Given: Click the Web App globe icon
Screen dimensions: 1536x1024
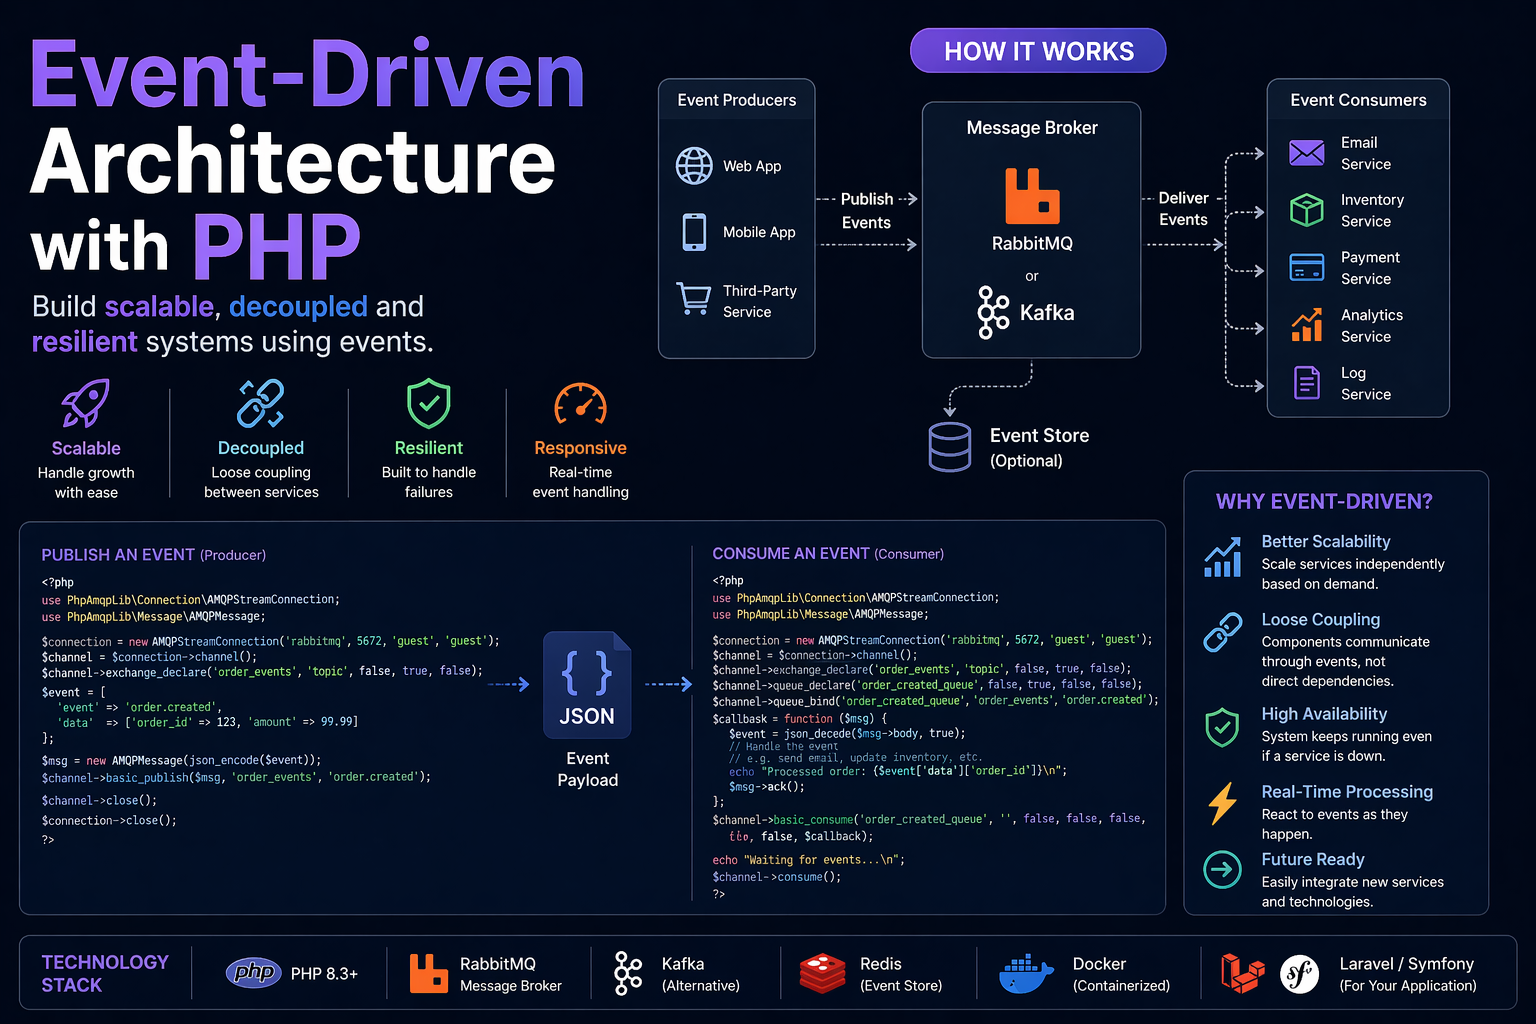Looking at the screenshot, I should point(694,166).
